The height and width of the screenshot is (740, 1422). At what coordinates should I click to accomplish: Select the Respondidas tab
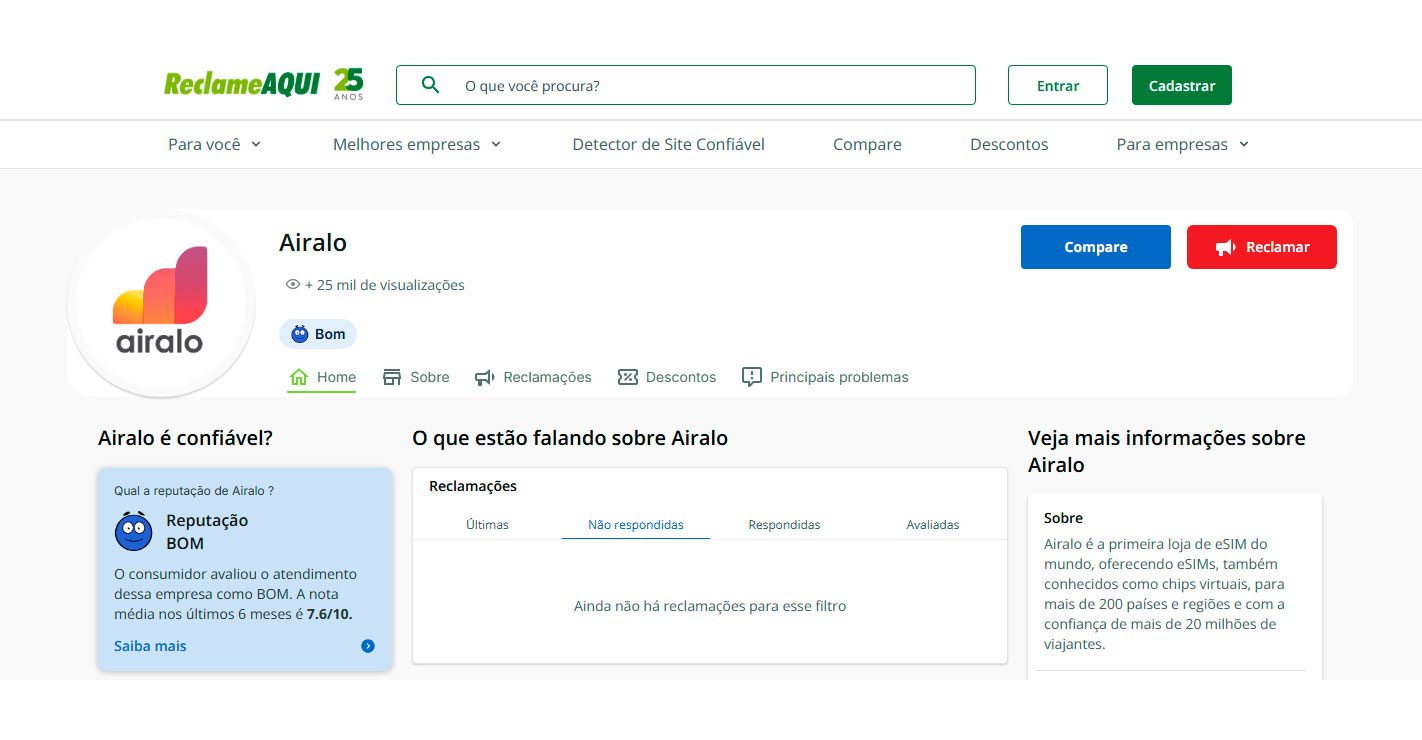(x=784, y=524)
